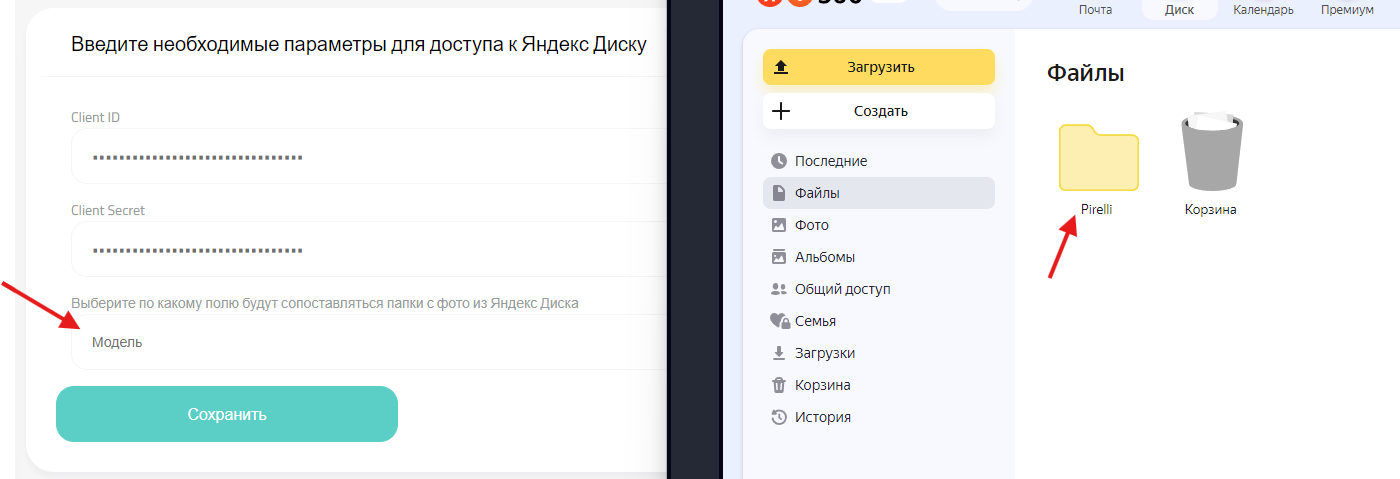Select Файлы in the sidebar

pyautogui.click(x=879, y=193)
